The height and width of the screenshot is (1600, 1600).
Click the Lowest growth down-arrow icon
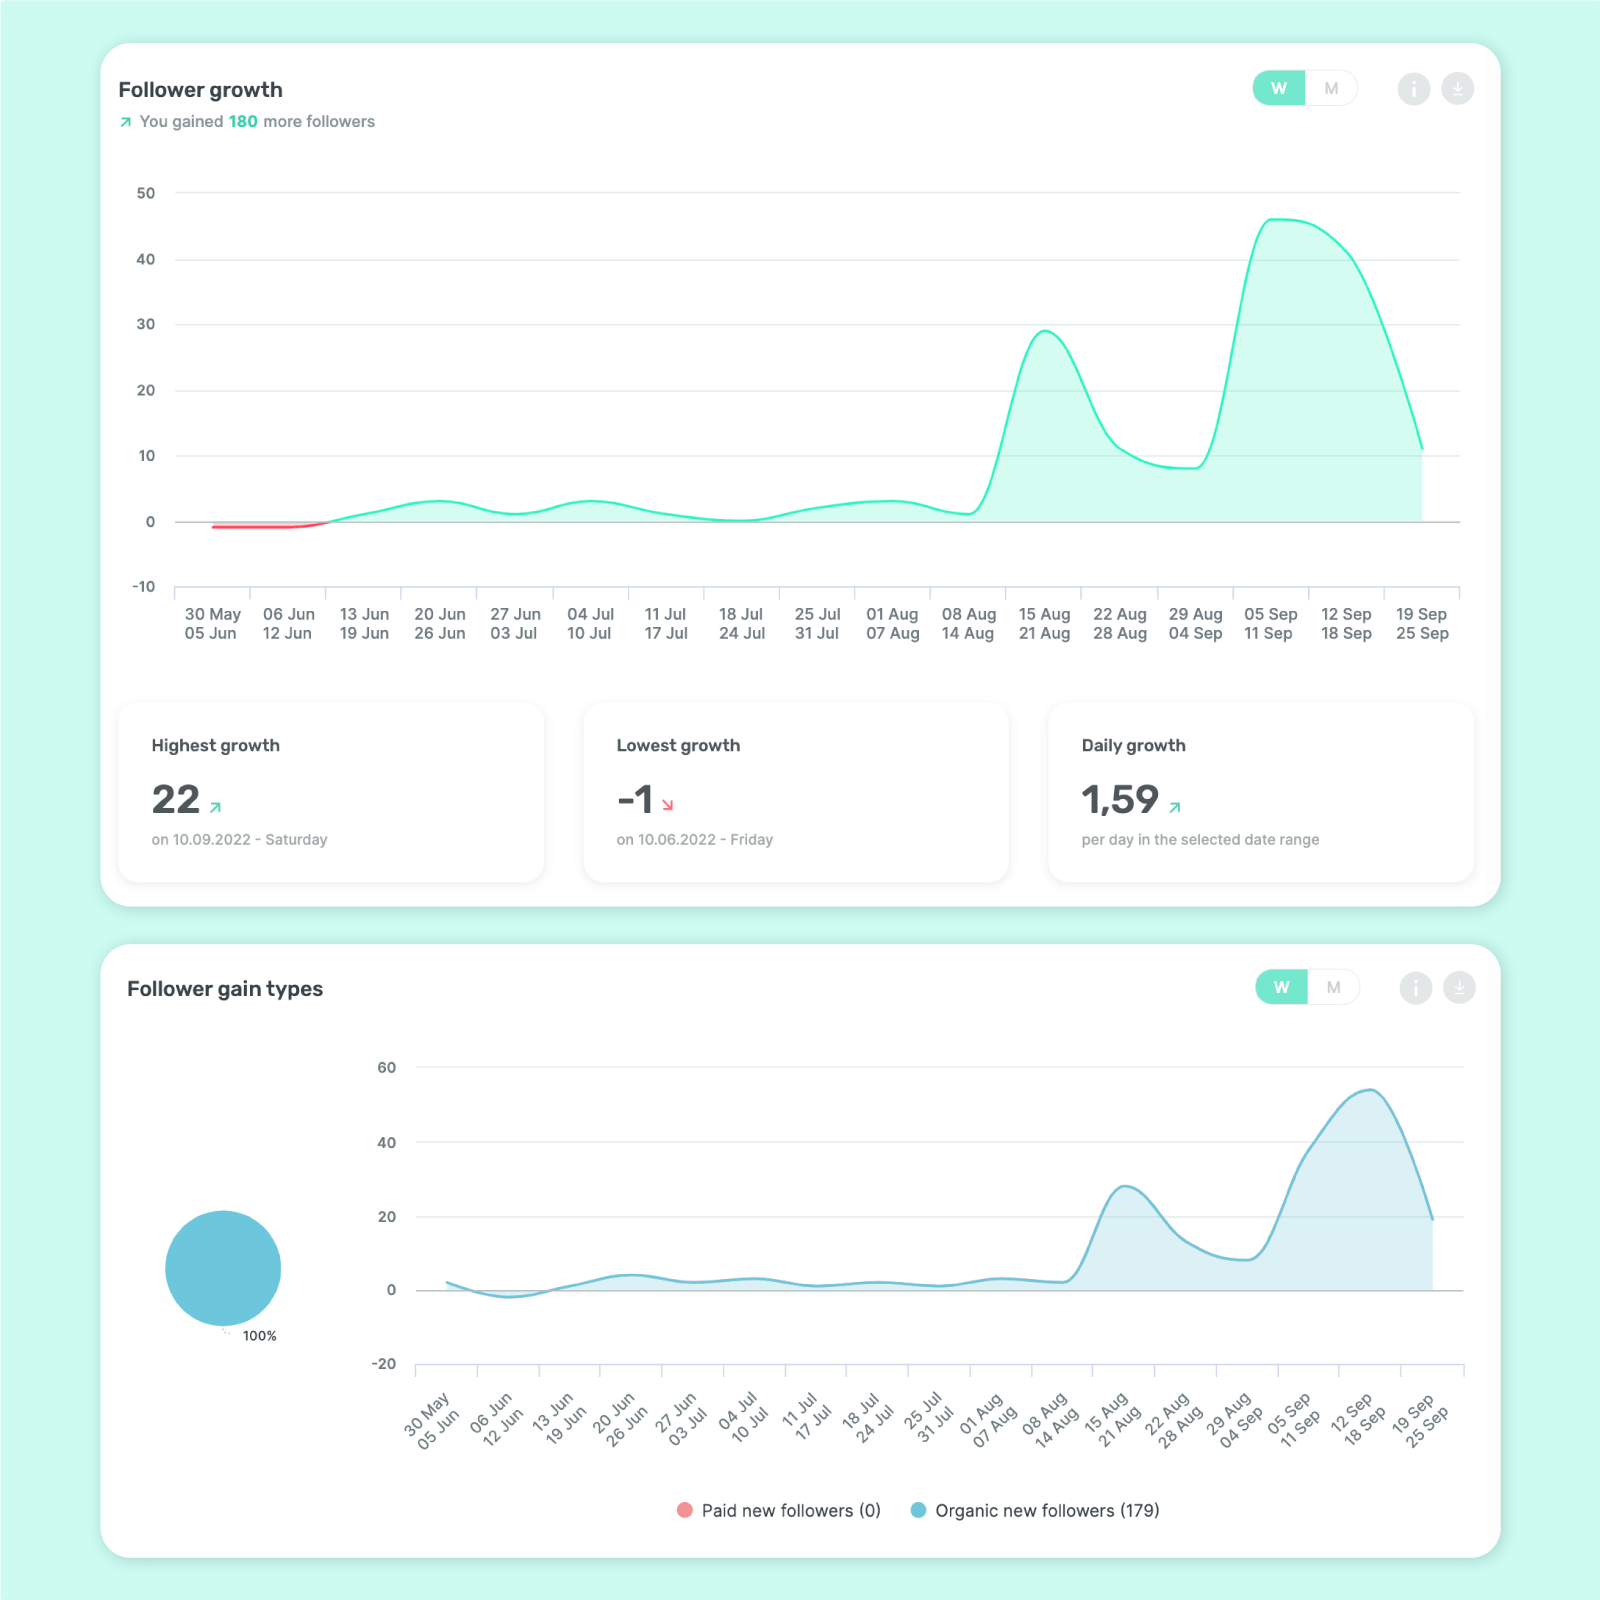click(668, 805)
